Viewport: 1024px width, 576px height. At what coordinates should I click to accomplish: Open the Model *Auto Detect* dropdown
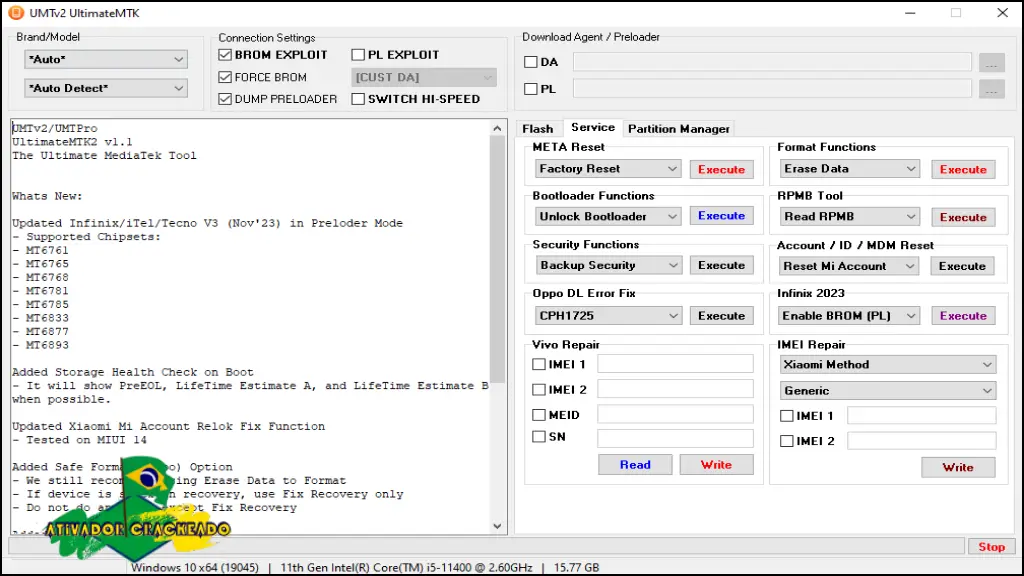pyautogui.click(x=106, y=88)
